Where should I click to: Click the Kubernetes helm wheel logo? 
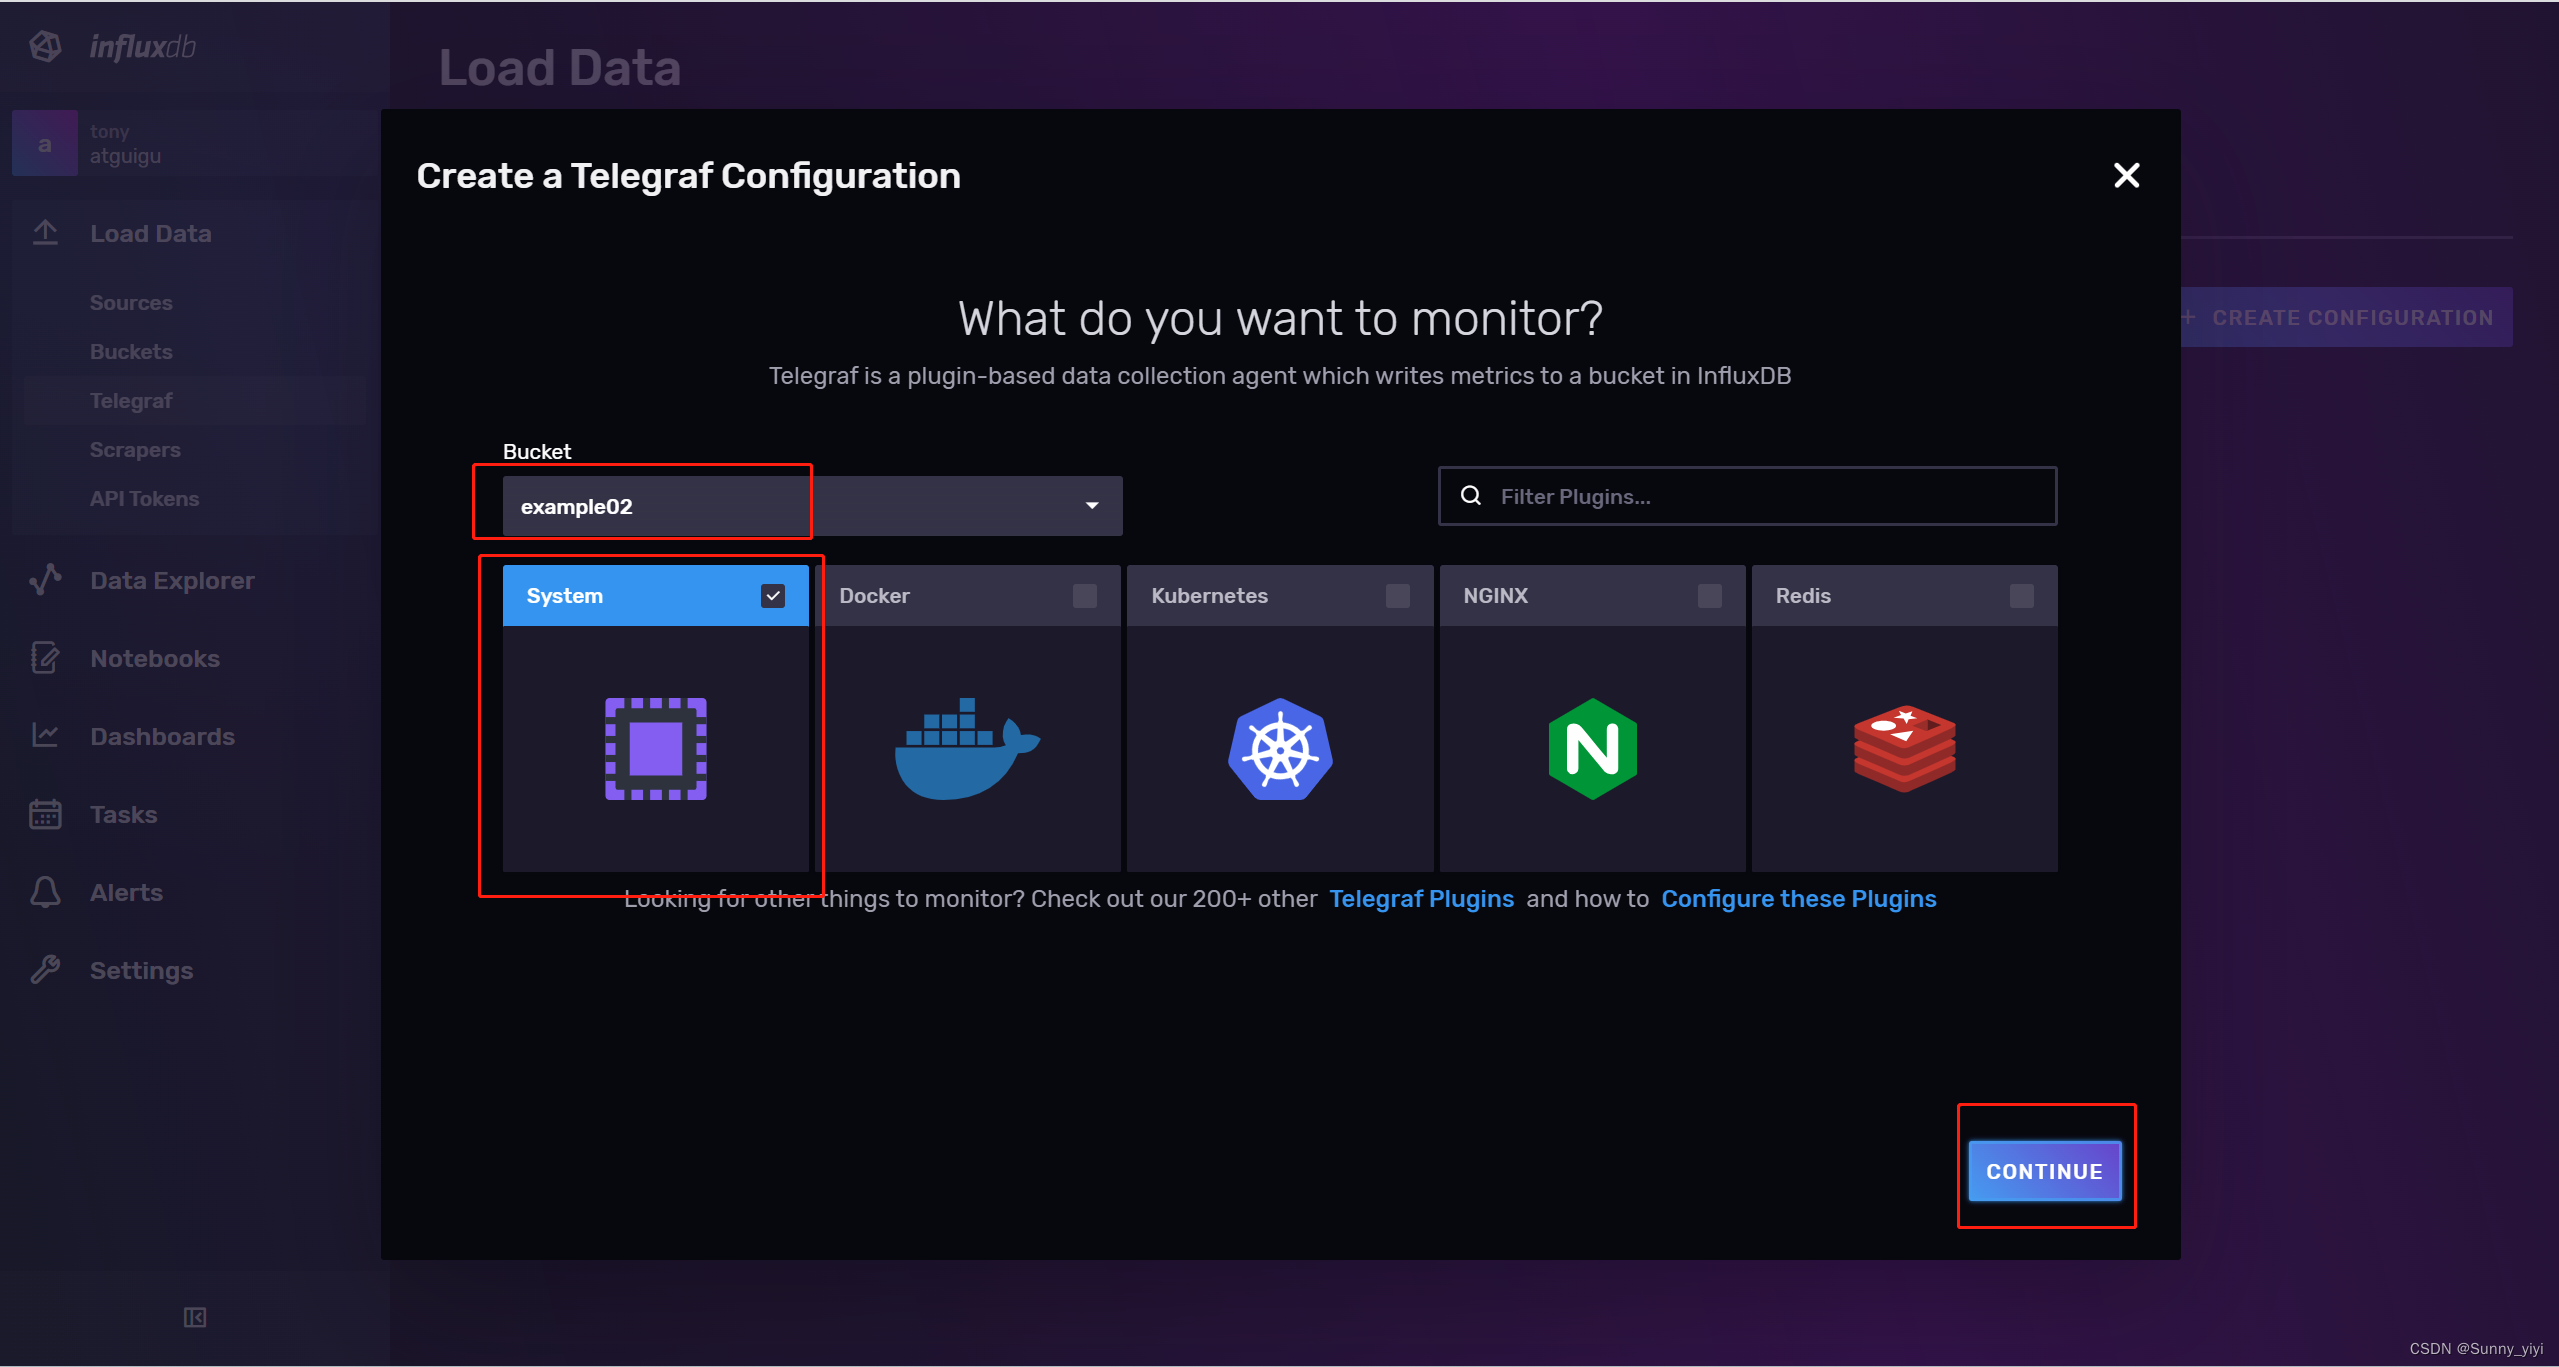(1280, 749)
